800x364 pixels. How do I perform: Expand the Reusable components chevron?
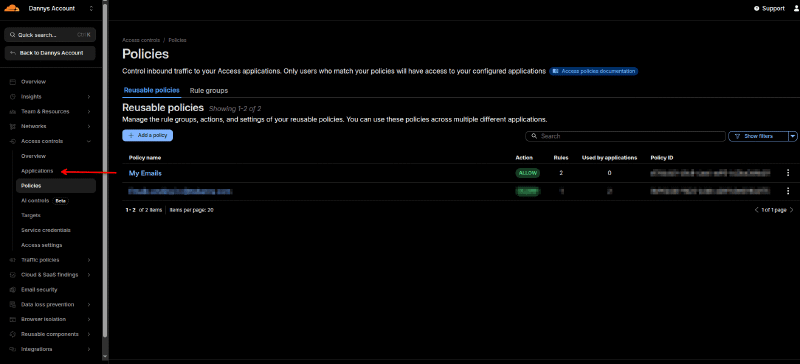[89, 334]
